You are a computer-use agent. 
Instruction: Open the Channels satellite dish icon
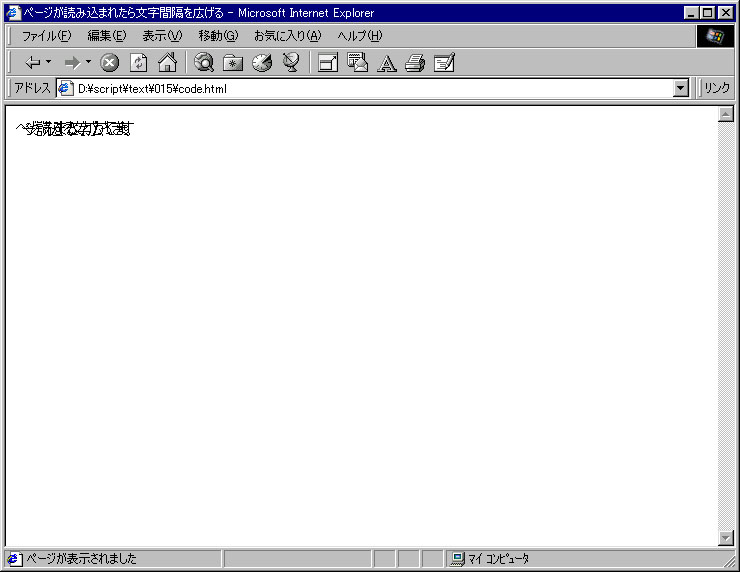click(291, 62)
